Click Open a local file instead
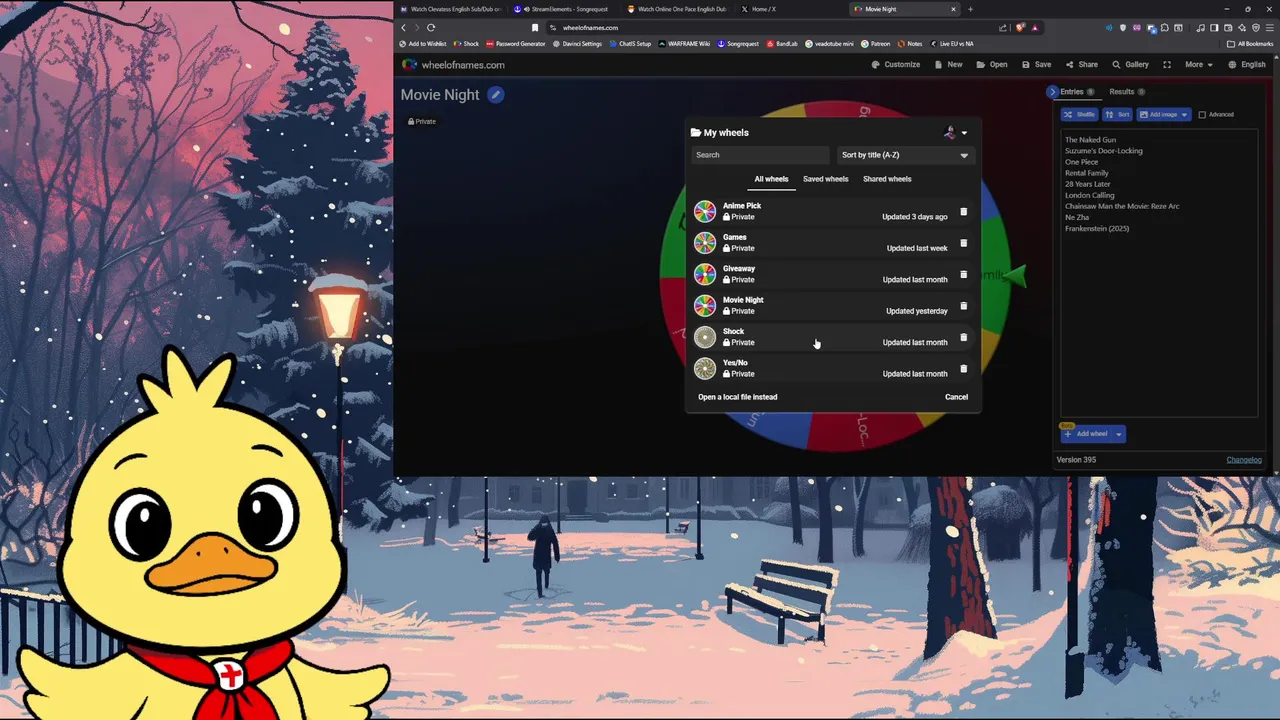Image resolution: width=1280 pixels, height=720 pixels. (737, 397)
